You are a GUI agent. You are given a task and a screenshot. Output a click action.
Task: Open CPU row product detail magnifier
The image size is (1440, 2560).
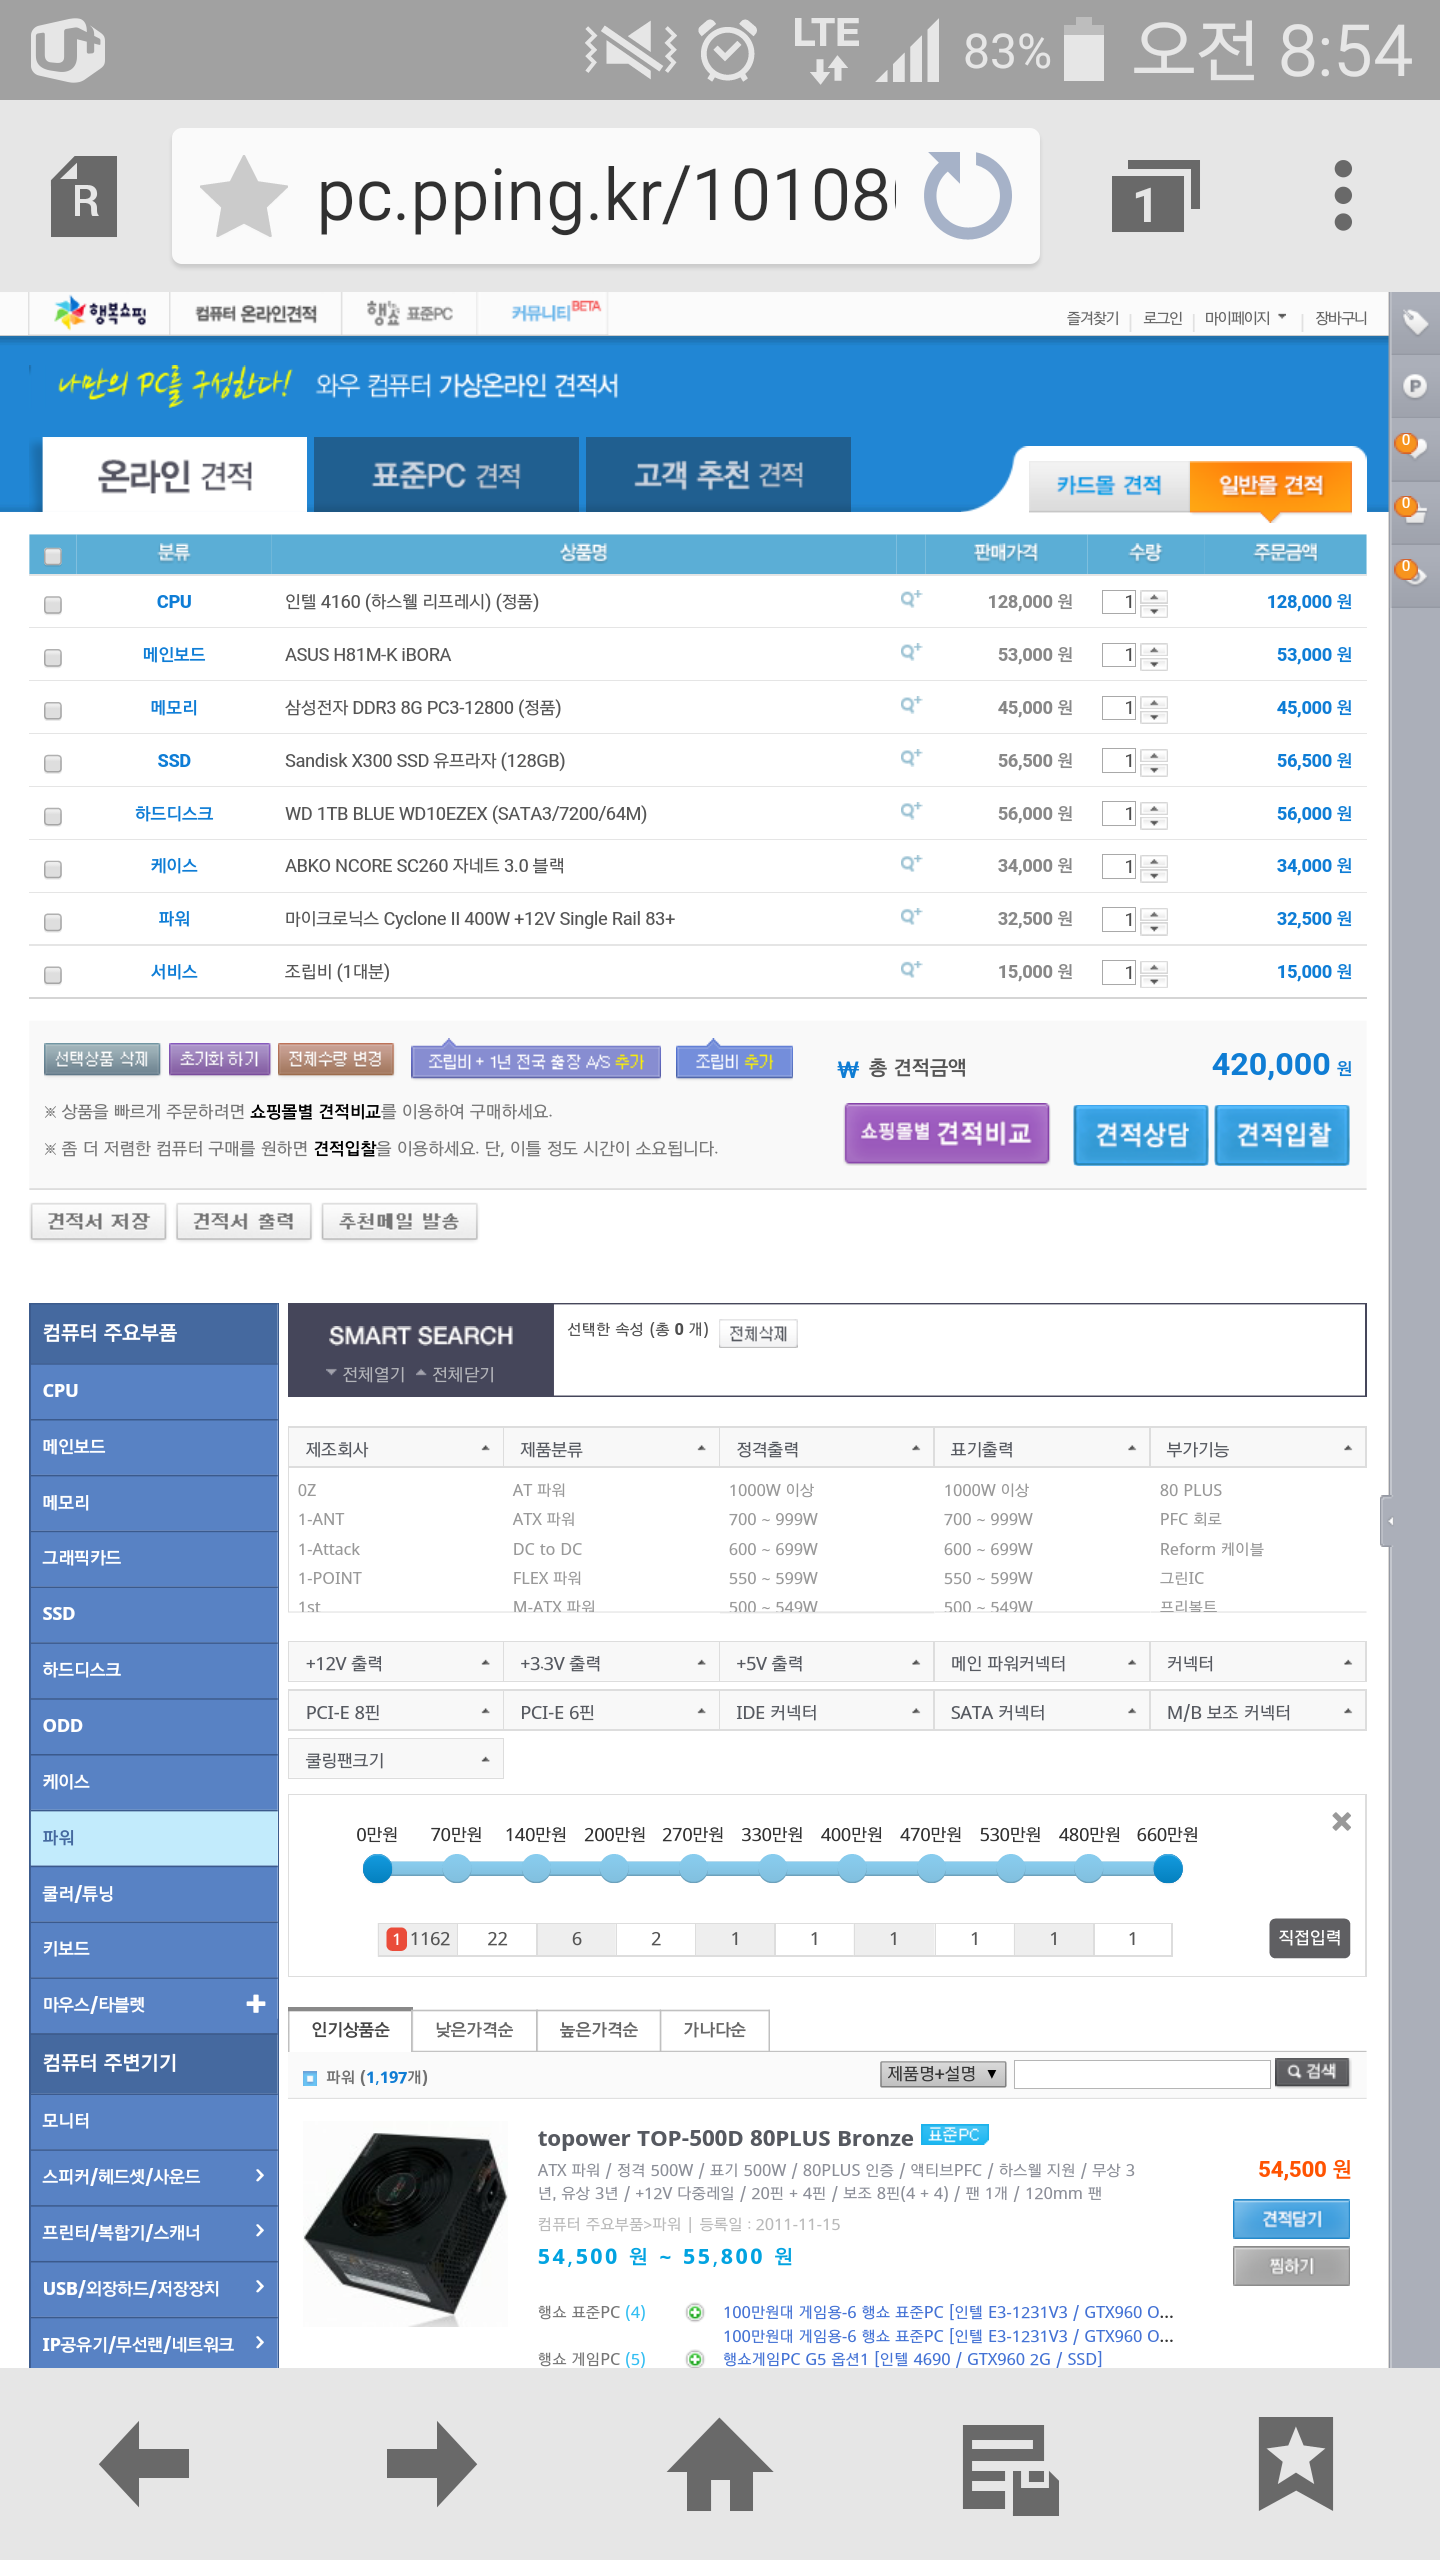coord(910,599)
